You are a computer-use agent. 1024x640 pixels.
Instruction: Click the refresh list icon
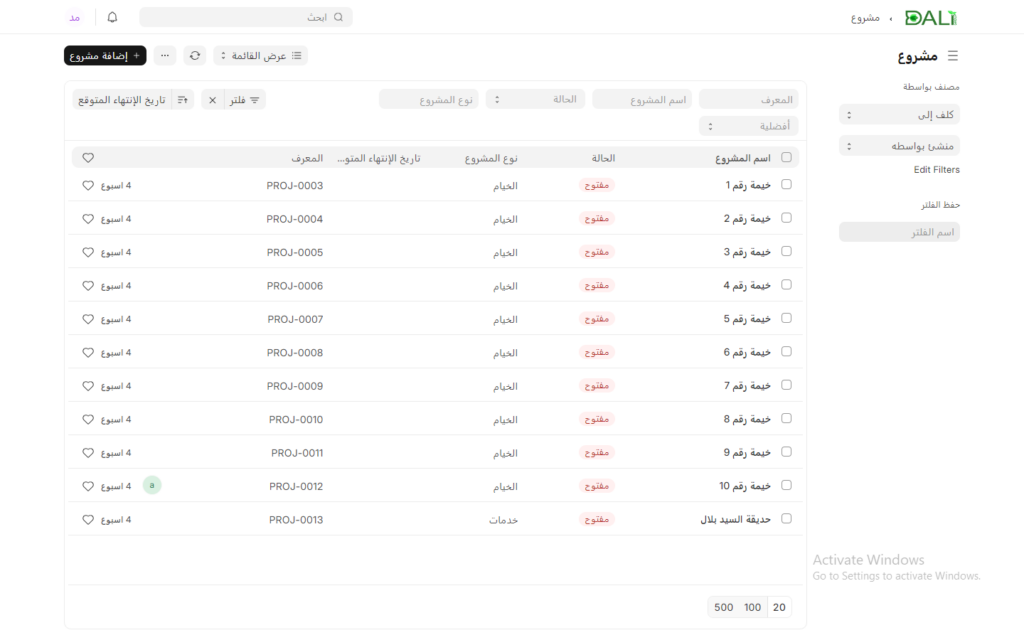[195, 56]
